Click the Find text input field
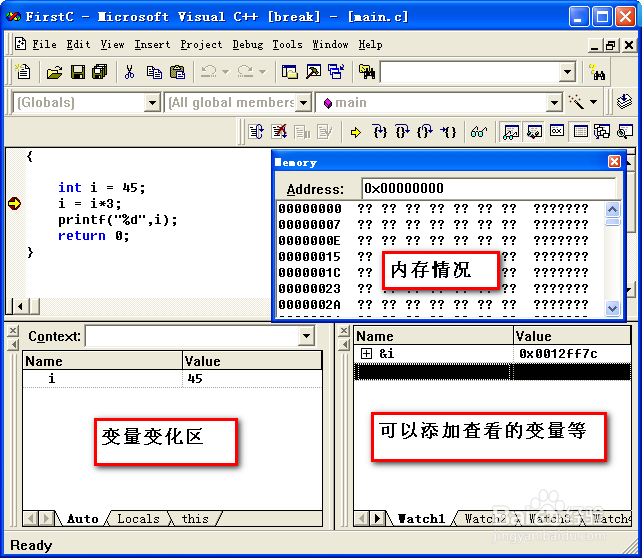Image resolution: width=642 pixels, height=558 pixels. click(470, 72)
